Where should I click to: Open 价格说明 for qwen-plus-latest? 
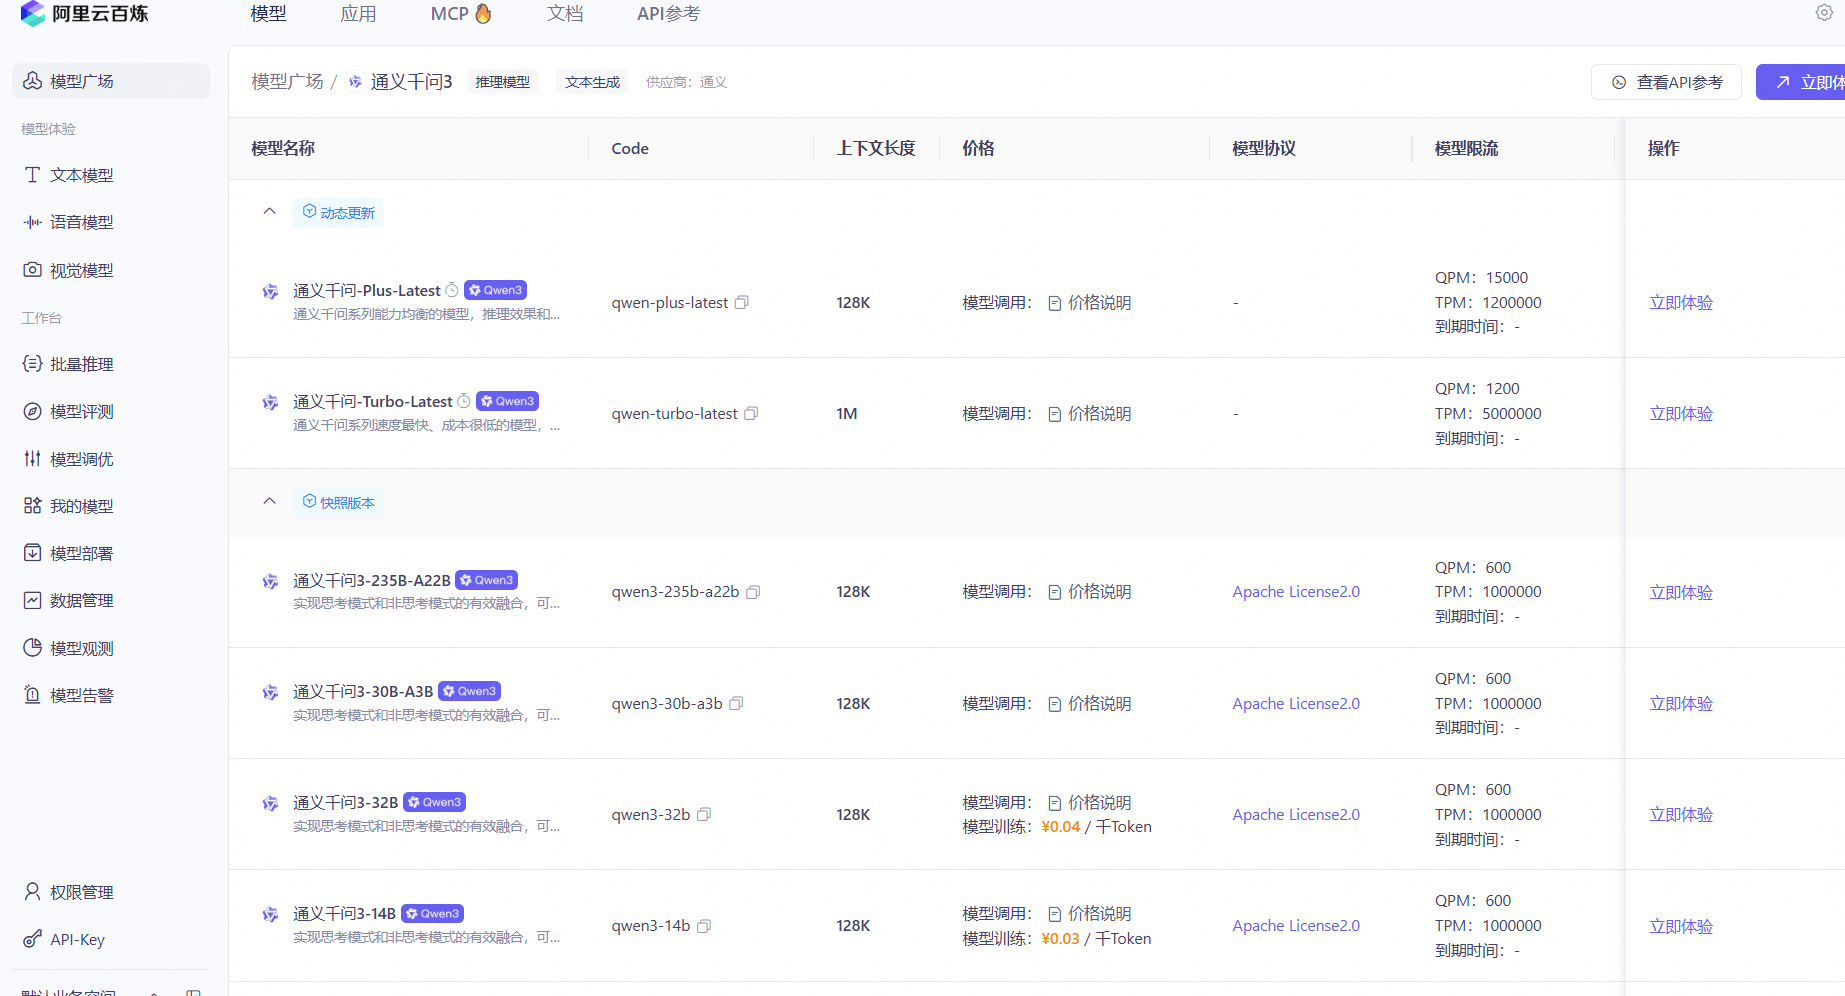1090,303
